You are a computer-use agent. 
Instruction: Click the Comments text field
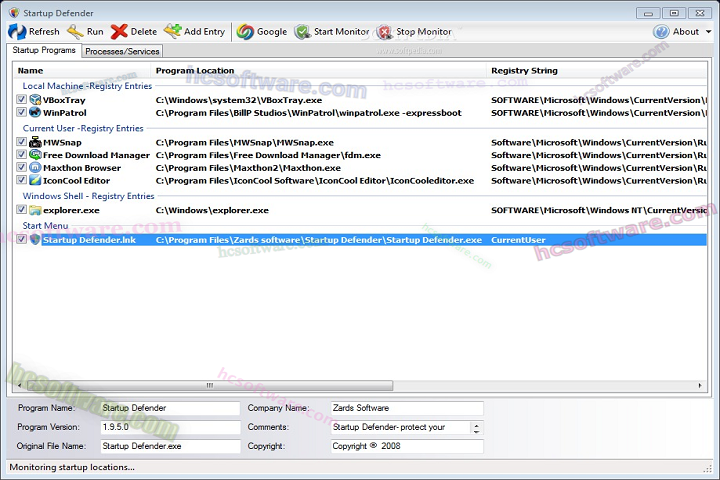click(x=401, y=427)
